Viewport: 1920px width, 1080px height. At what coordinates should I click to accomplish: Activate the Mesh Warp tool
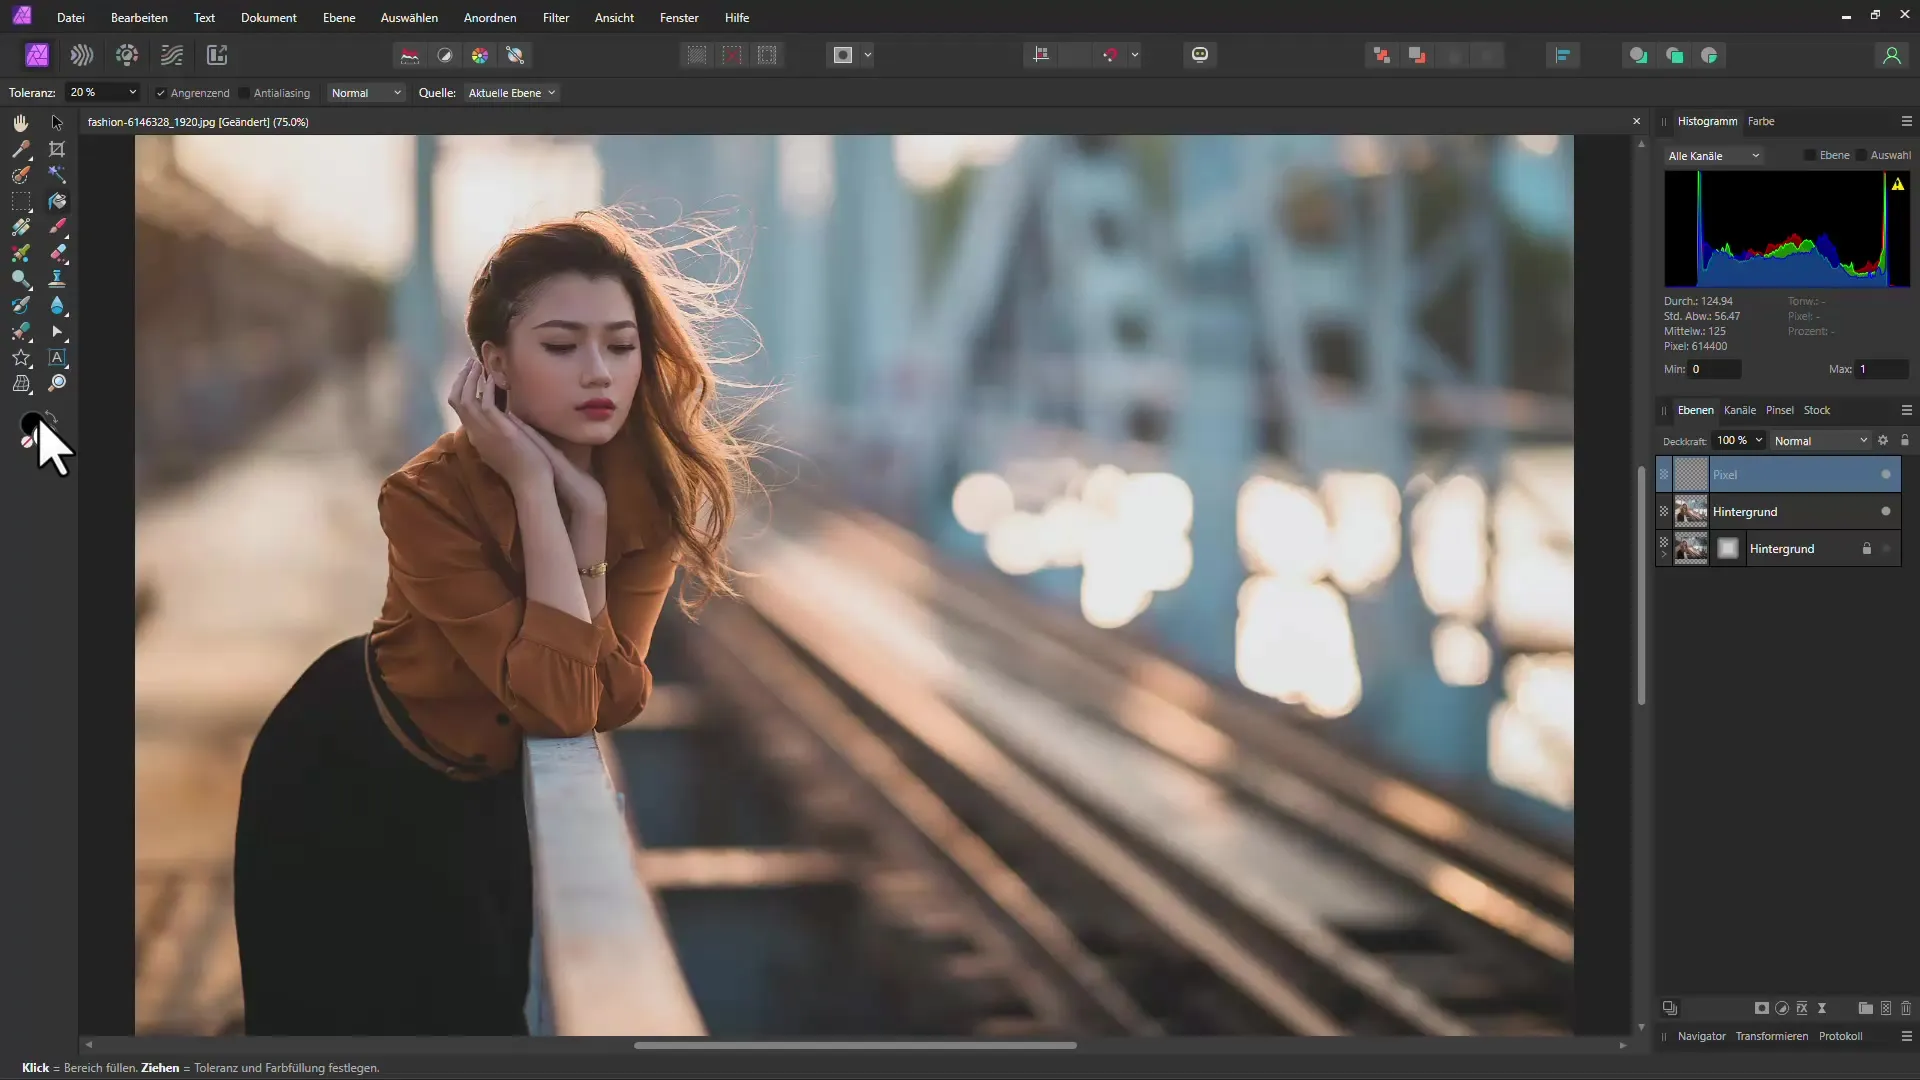20,384
